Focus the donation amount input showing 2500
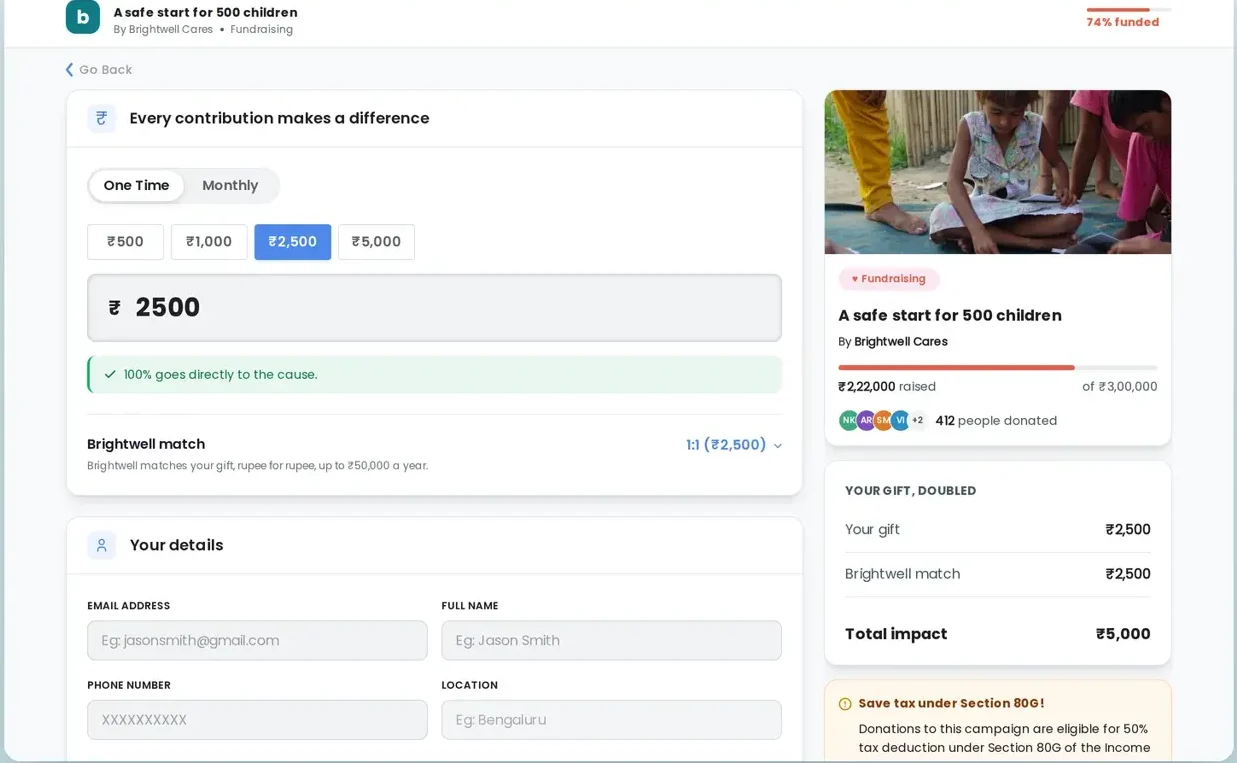This screenshot has height=763, width=1237. click(434, 308)
